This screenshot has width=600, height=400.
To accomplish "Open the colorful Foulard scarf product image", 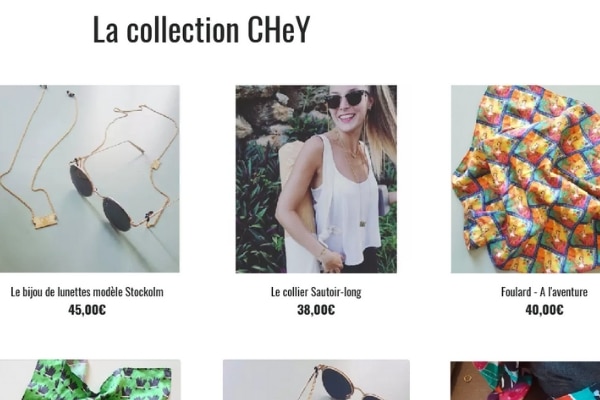I will 525,179.
